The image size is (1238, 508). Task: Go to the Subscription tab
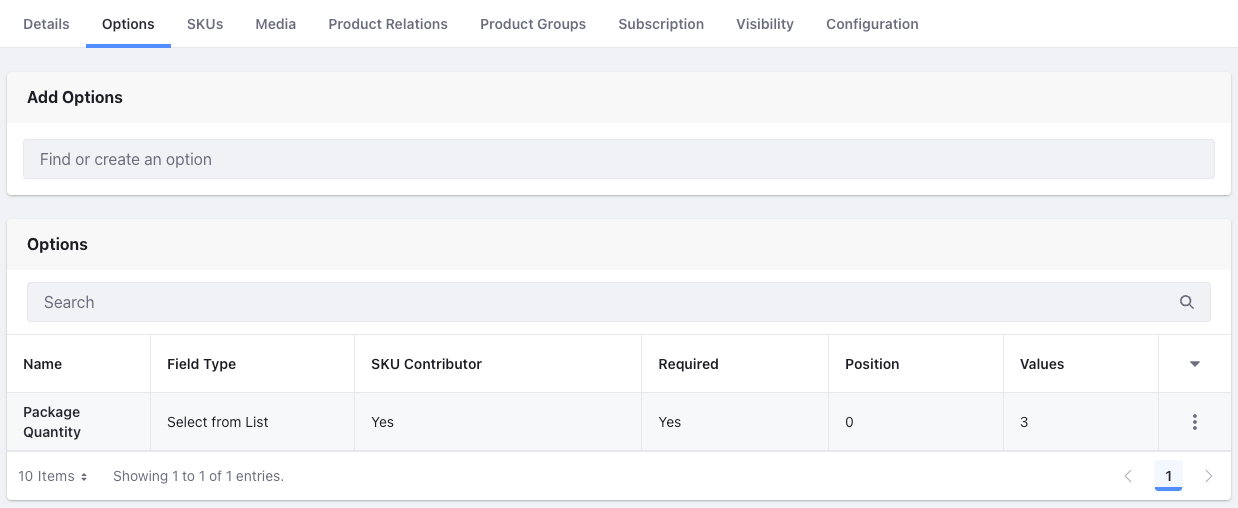pyautogui.click(x=661, y=24)
